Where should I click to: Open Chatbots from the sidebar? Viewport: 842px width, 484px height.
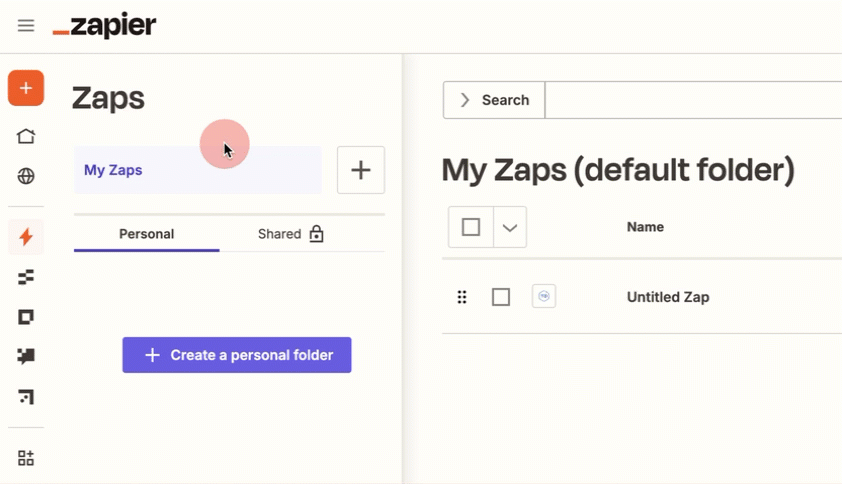click(x=26, y=356)
